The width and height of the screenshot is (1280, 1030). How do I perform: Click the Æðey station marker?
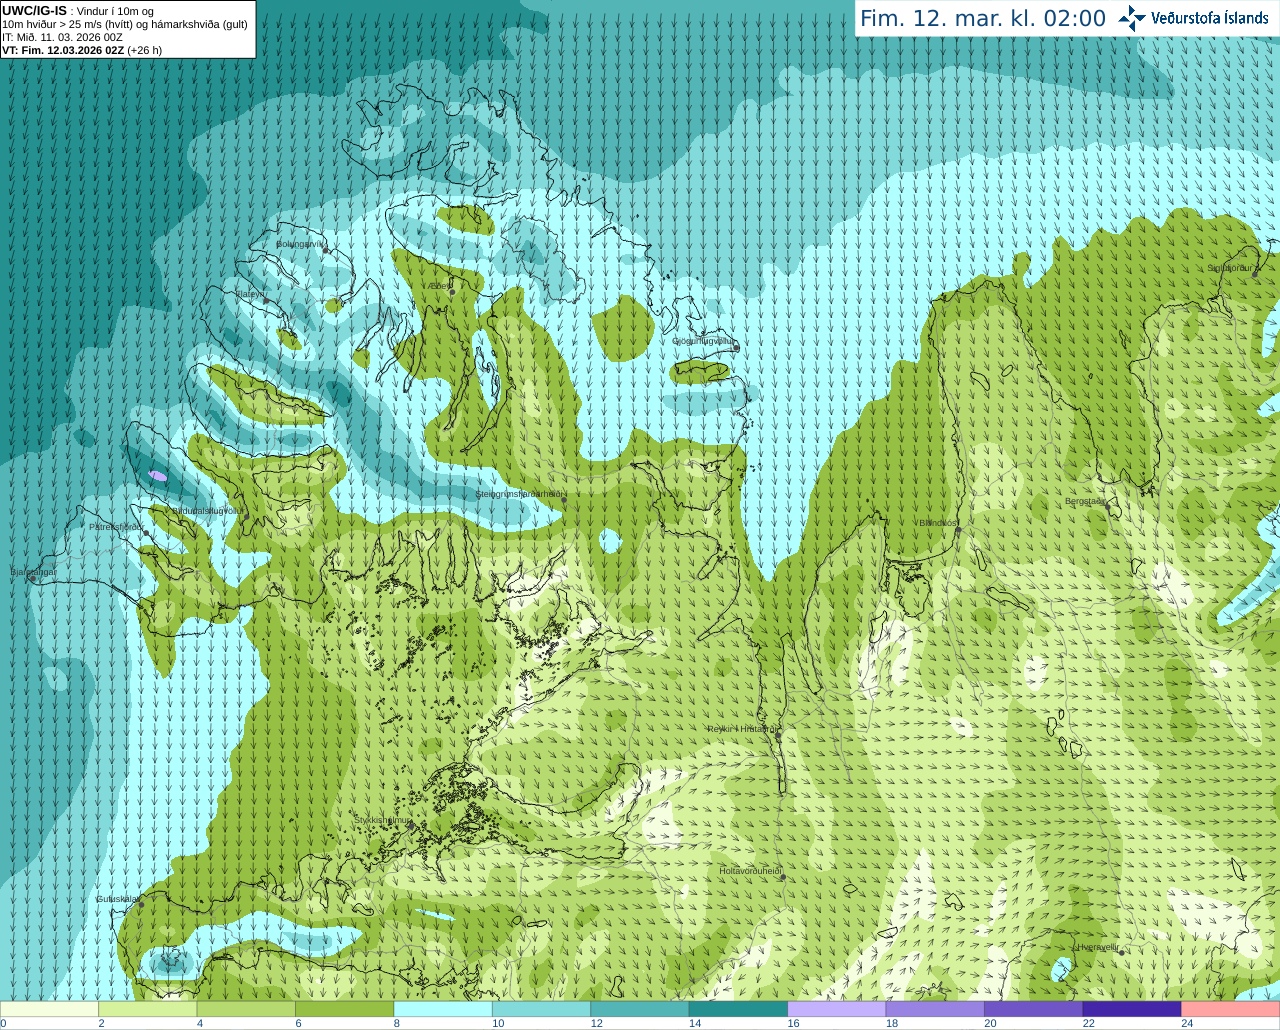pos(452,291)
